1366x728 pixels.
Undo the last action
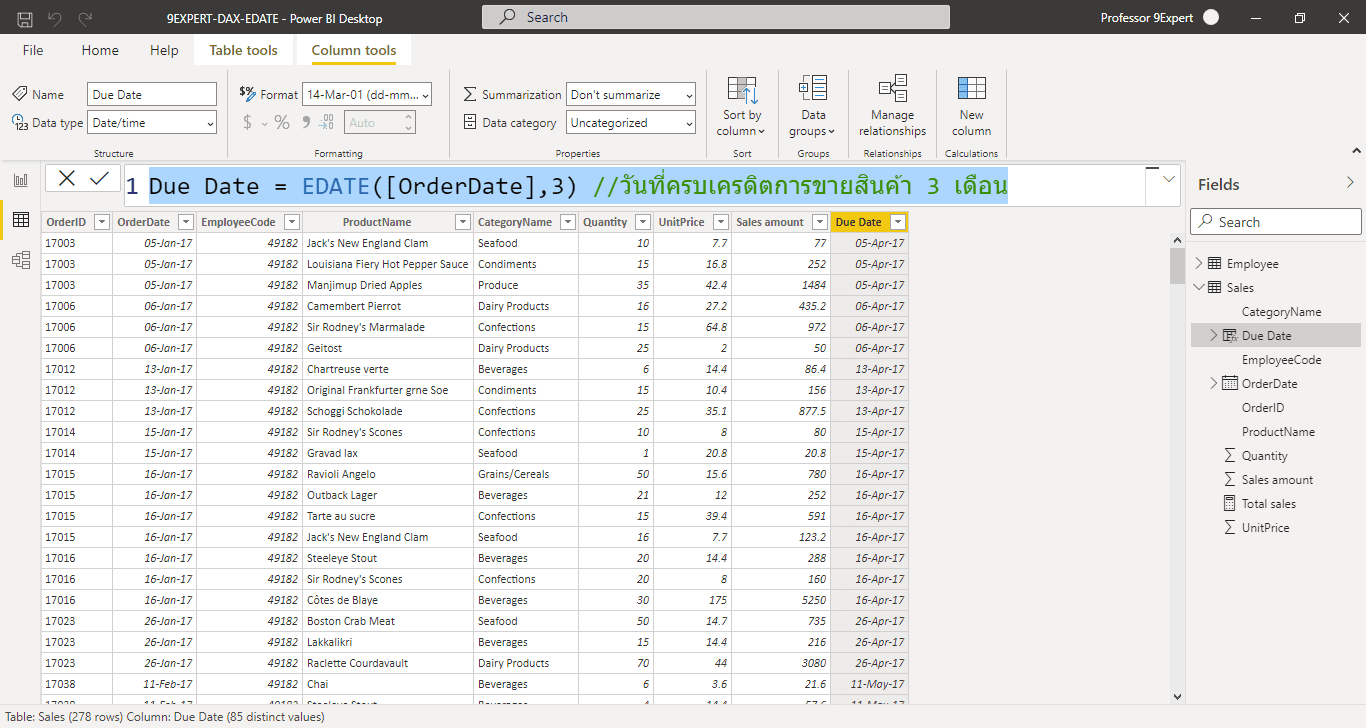[x=56, y=17]
